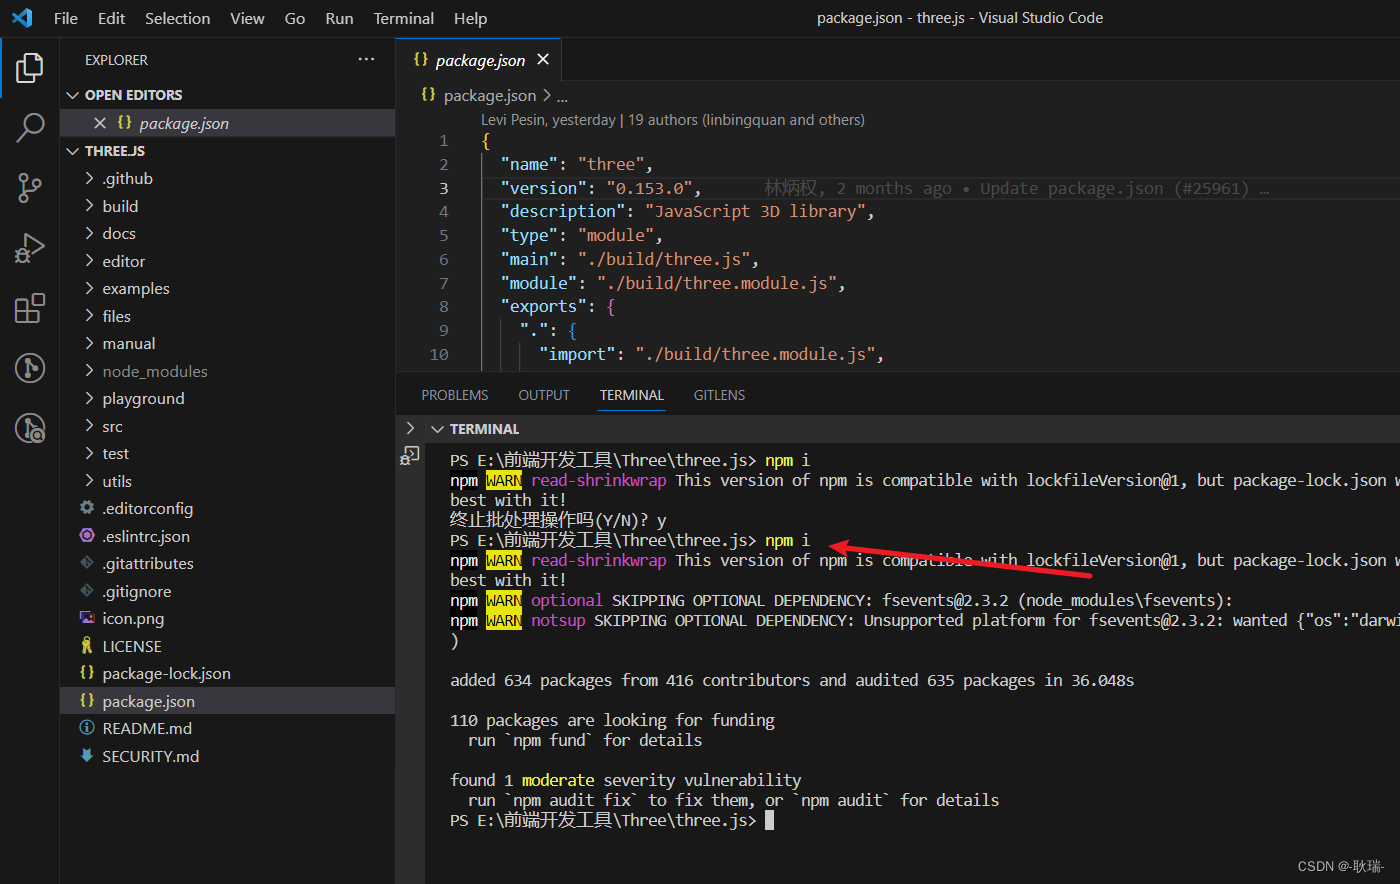Click breadcrumb ellipsis after package.json
Viewport: 1400px width, 884px height.
(x=562, y=96)
